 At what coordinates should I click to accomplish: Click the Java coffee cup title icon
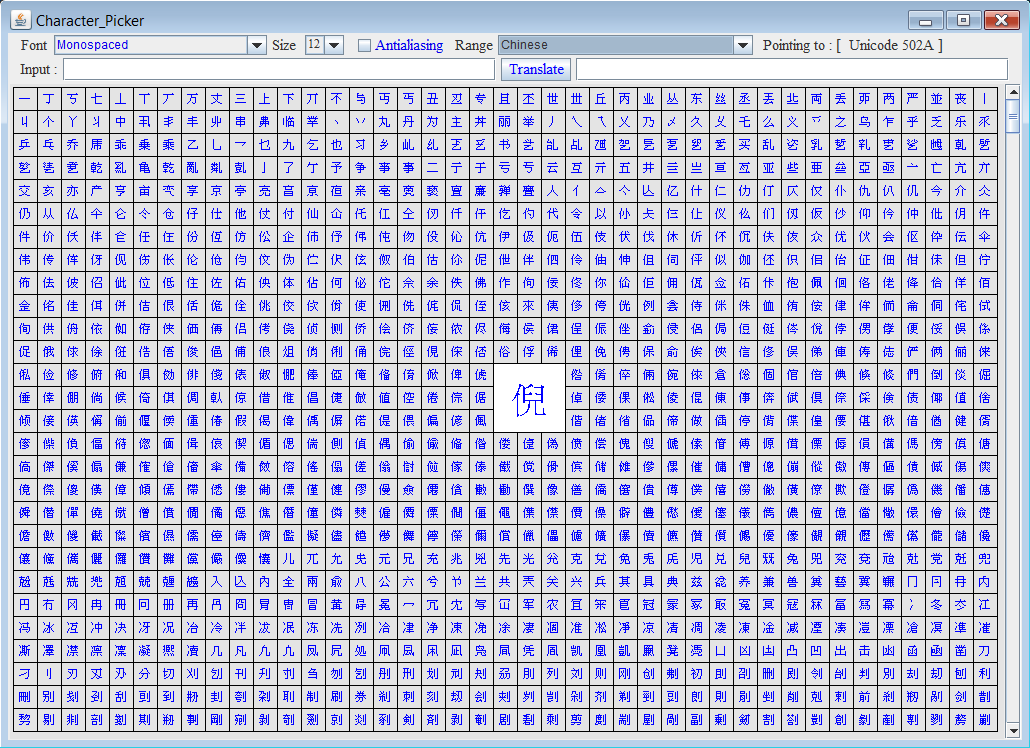pos(21,20)
